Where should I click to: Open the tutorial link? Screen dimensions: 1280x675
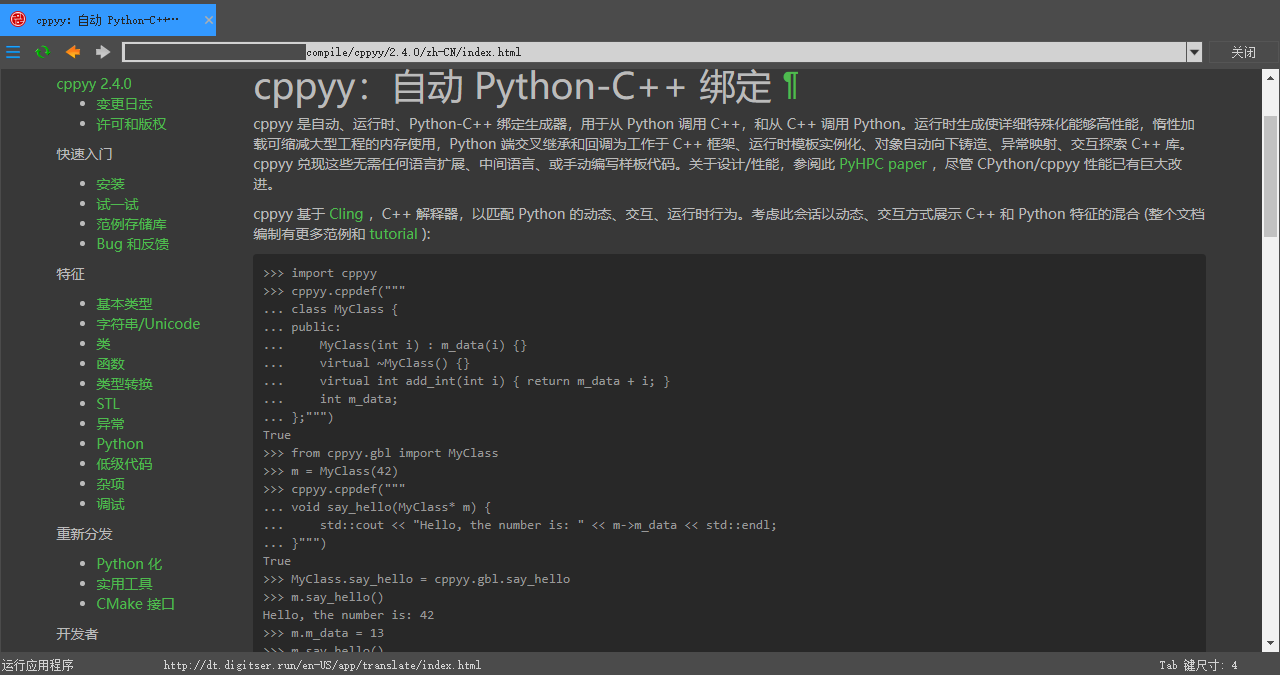(x=393, y=233)
